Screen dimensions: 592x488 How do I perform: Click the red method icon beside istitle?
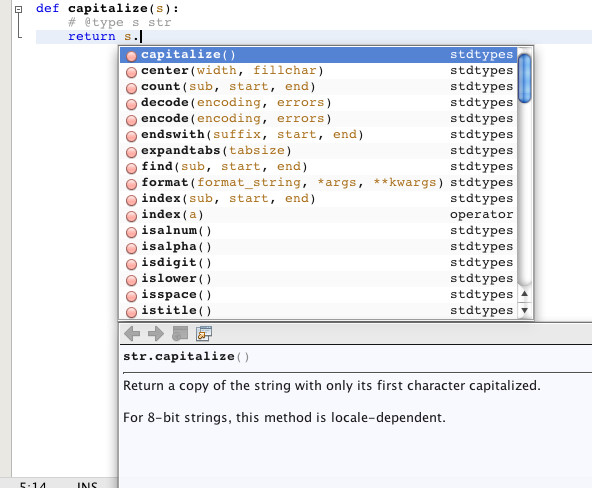[x=131, y=312]
